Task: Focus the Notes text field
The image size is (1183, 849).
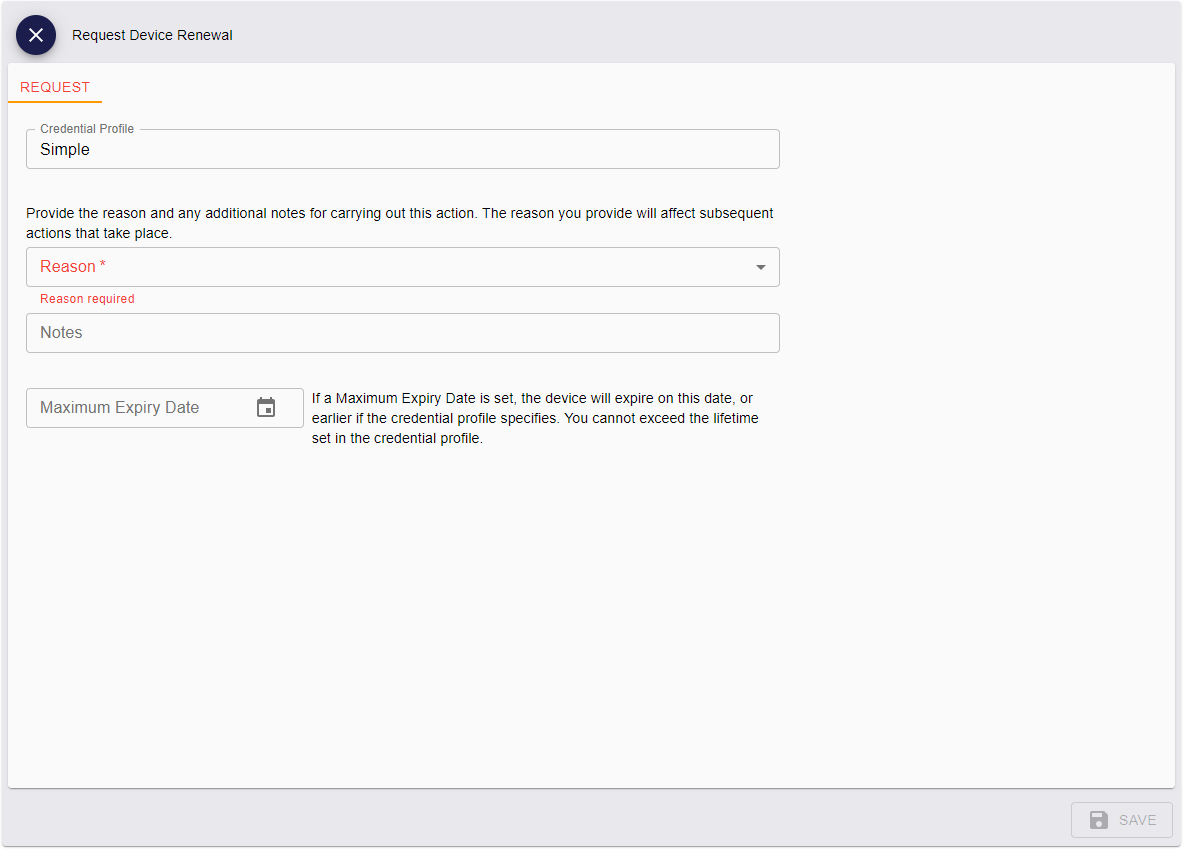Action: coord(400,333)
